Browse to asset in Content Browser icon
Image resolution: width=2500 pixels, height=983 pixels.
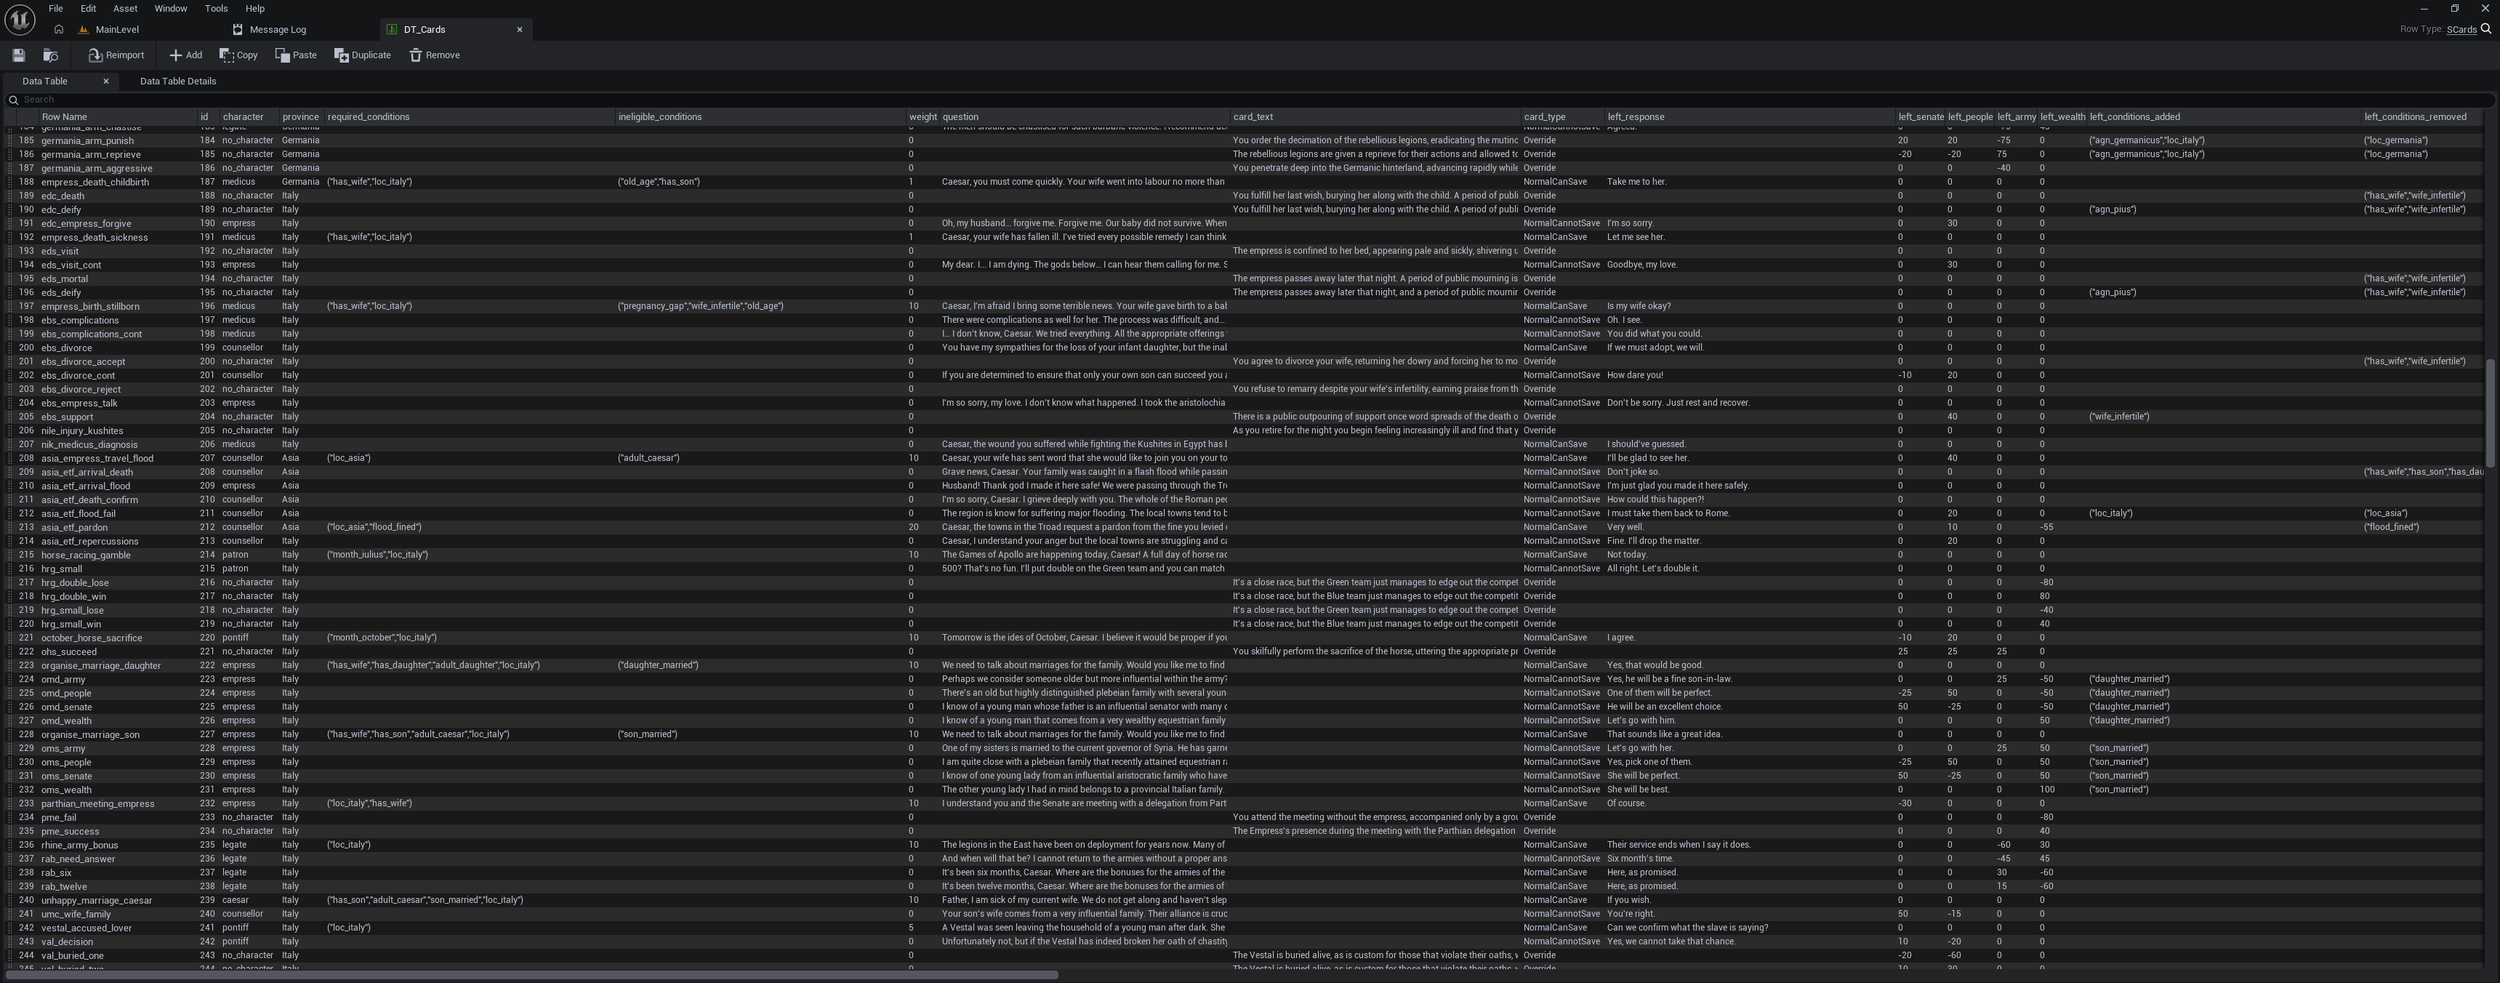(x=50, y=55)
